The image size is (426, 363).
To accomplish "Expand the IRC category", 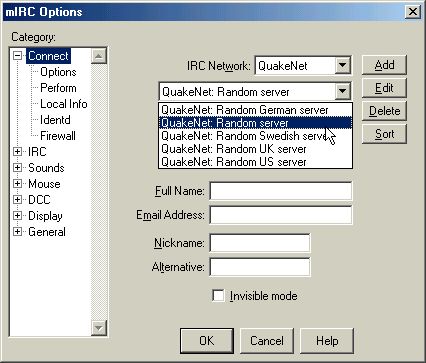I will (17, 152).
